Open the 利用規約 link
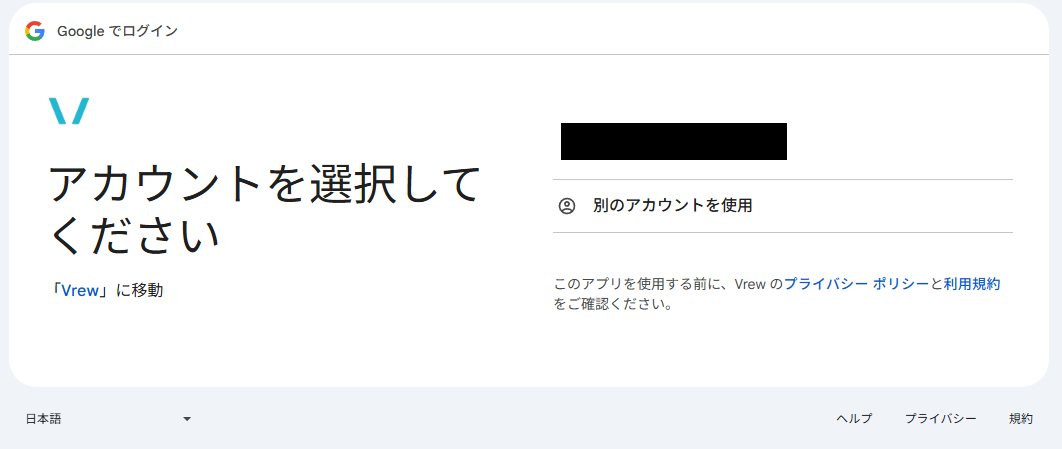 (x=972, y=284)
